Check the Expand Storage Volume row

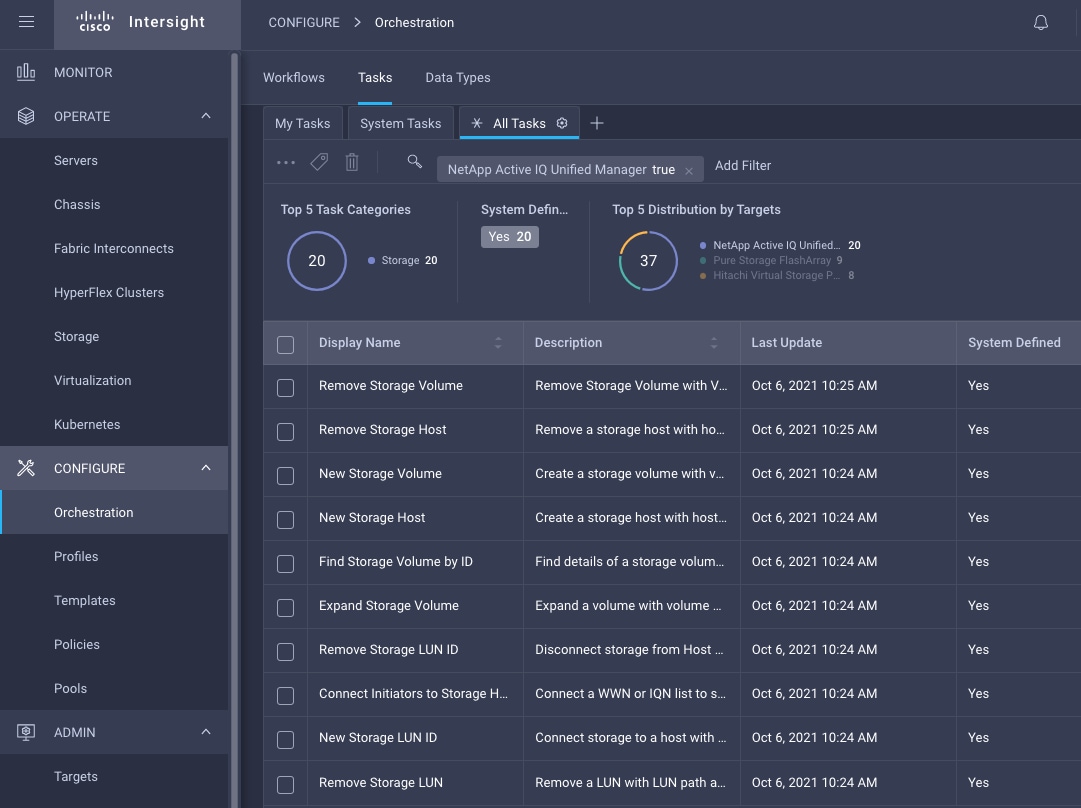(x=285, y=607)
